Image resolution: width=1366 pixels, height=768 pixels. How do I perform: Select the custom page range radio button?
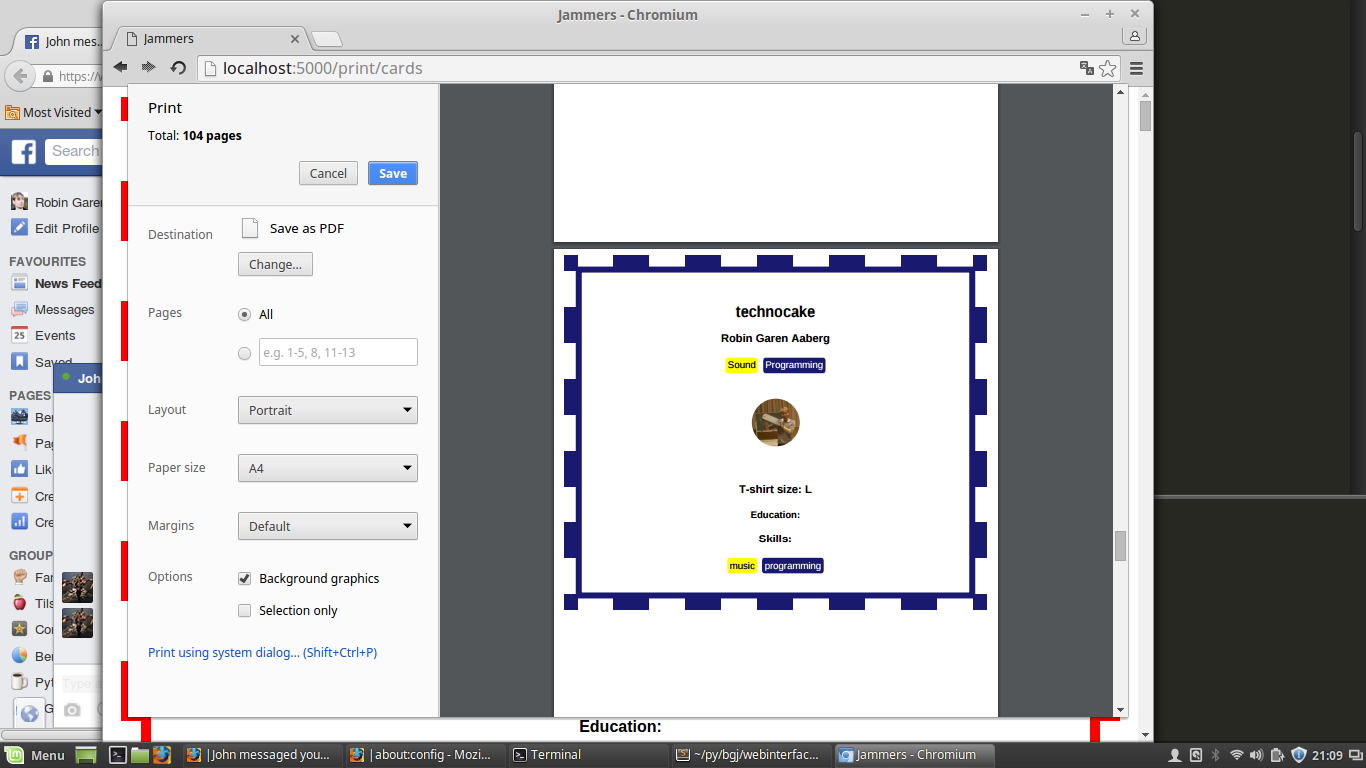(244, 352)
